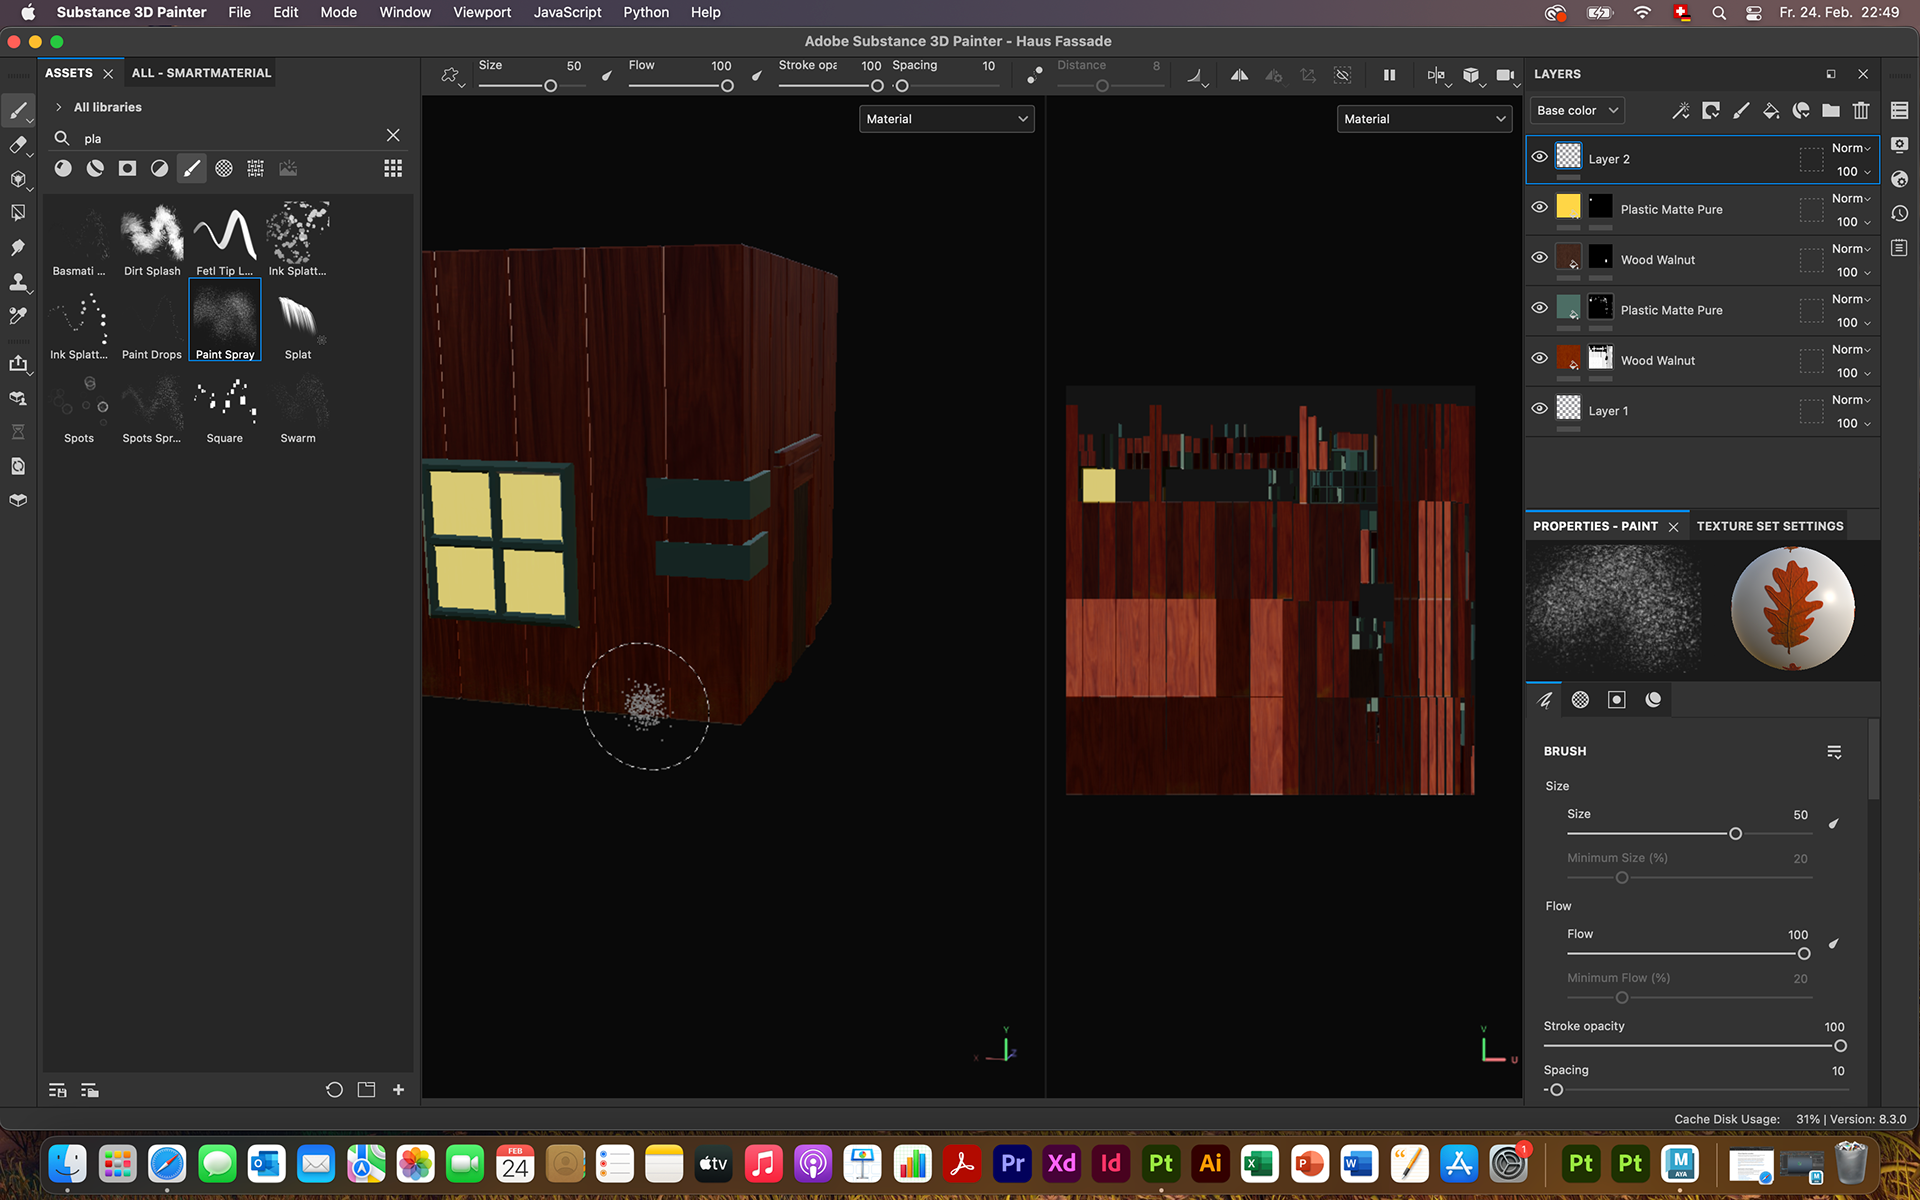This screenshot has width=1920, height=1200.
Task: Open the Base color channel dropdown
Action: click(1577, 111)
